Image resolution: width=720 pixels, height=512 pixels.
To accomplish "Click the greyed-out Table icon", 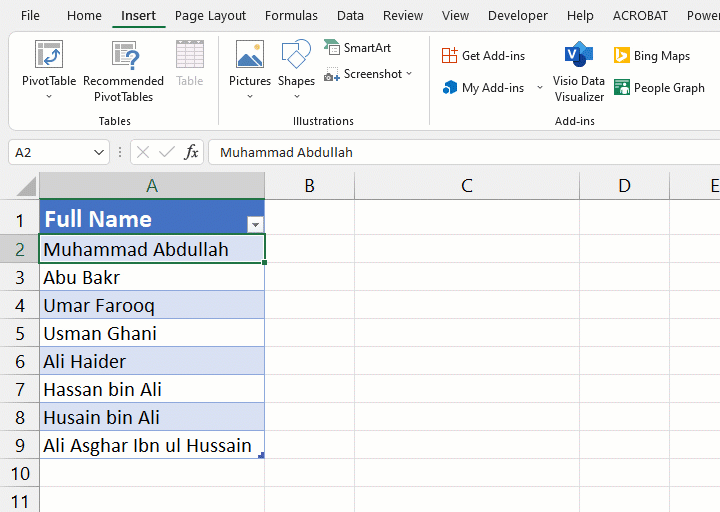I will (x=190, y=54).
